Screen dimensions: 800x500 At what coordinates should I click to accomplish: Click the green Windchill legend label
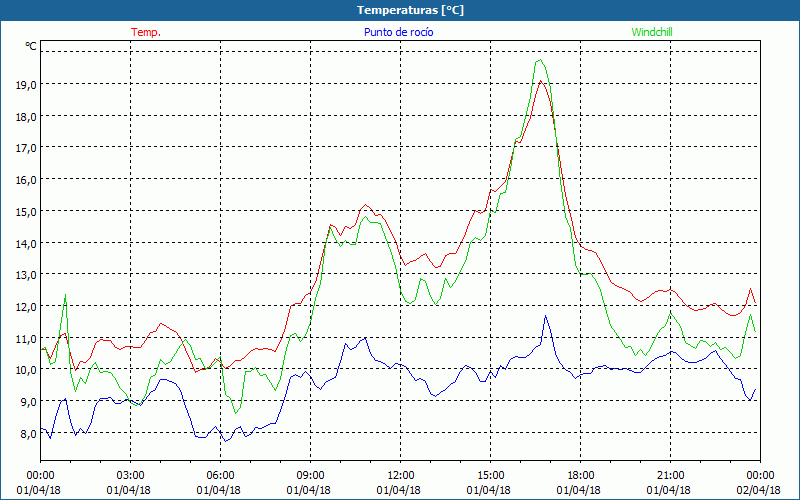[652, 32]
